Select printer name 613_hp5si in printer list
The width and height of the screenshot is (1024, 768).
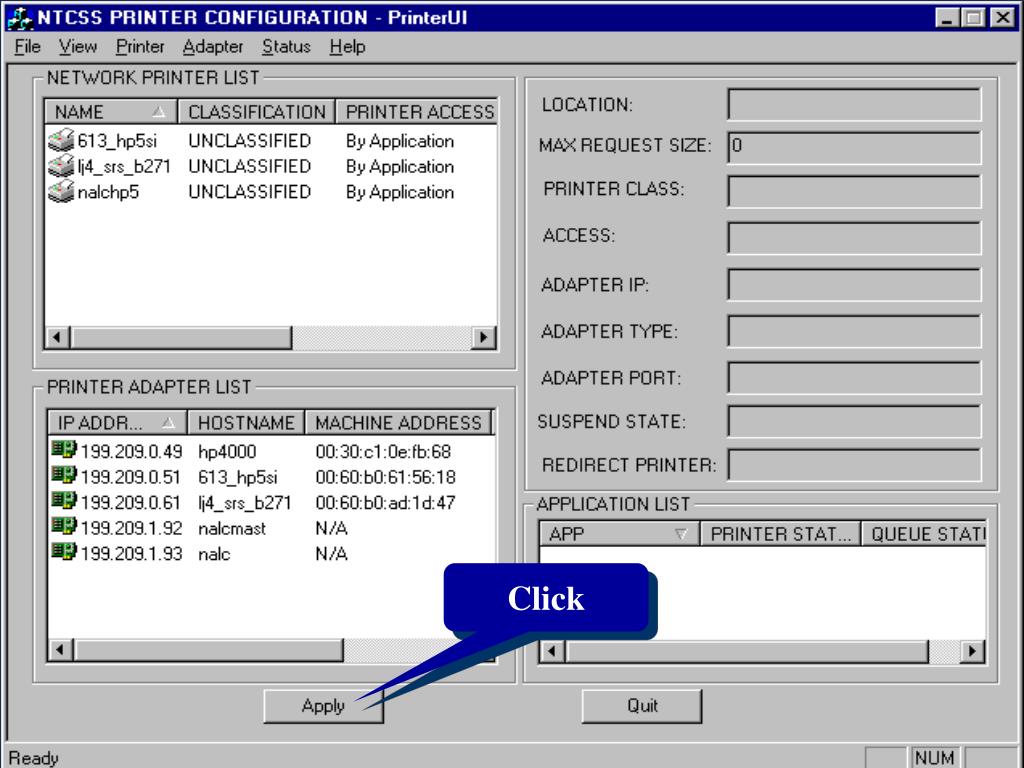tap(117, 141)
